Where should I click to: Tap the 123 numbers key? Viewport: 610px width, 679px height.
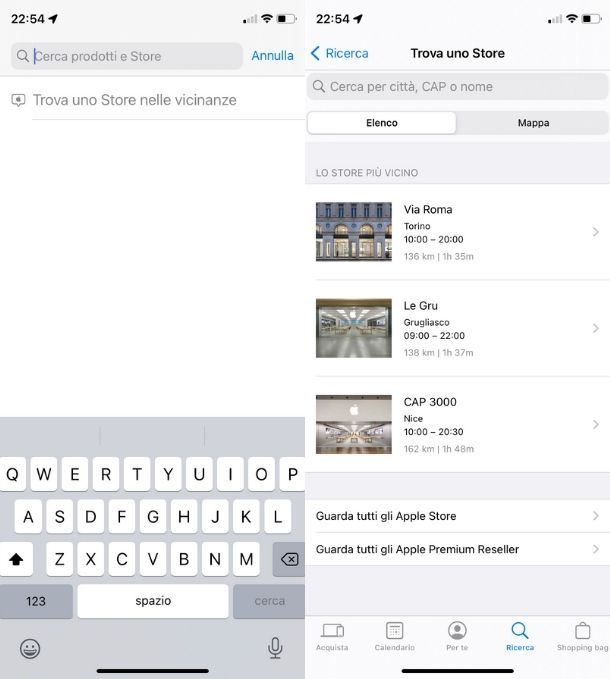[x=36, y=601]
